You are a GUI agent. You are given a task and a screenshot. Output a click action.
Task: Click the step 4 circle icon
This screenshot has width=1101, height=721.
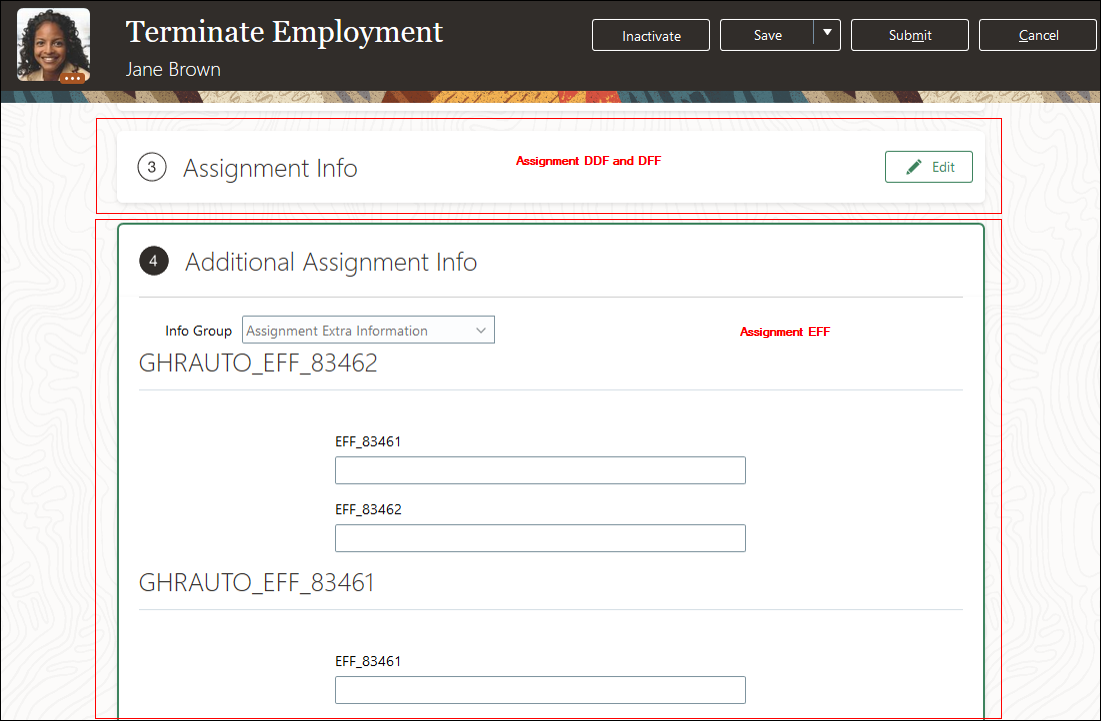coord(153,262)
